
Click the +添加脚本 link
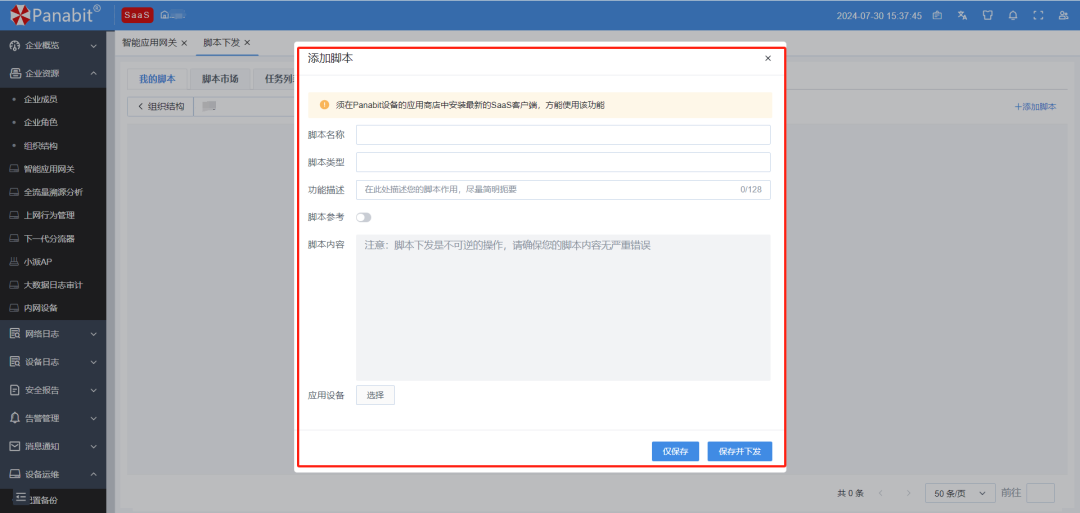pos(1035,107)
